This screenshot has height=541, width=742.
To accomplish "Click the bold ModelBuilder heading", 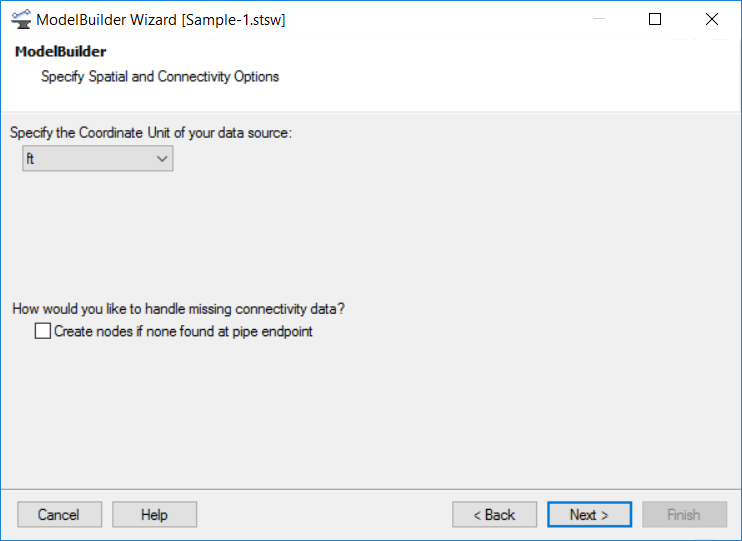I will coord(61,51).
